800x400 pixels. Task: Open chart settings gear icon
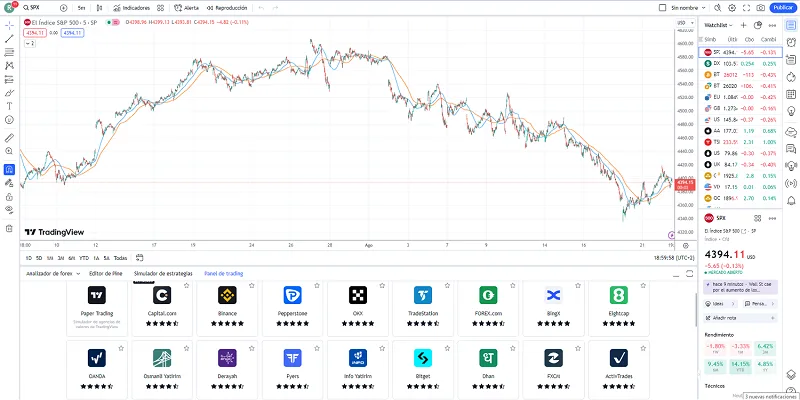(x=732, y=8)
